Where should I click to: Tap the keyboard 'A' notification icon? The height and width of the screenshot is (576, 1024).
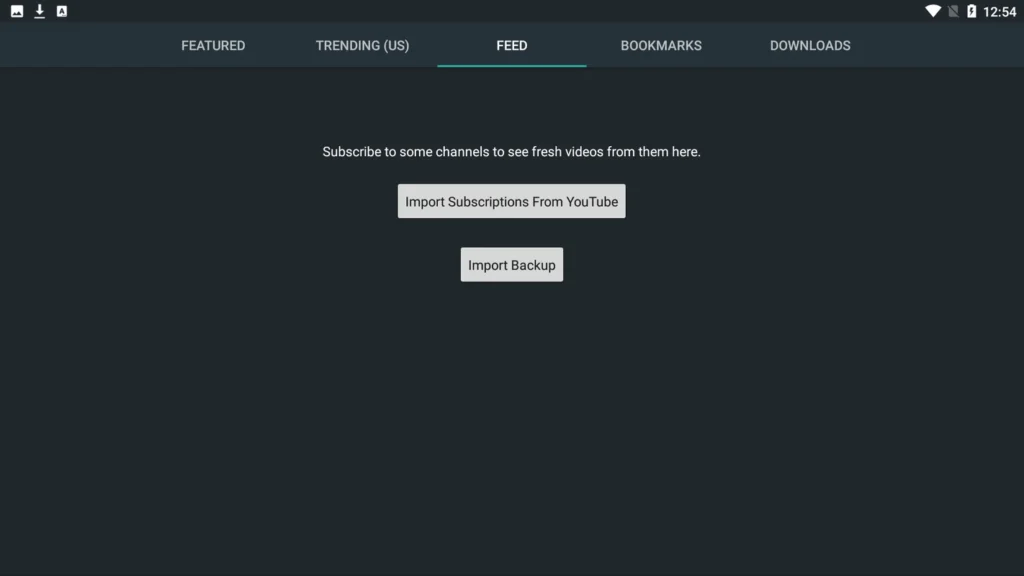61,11
